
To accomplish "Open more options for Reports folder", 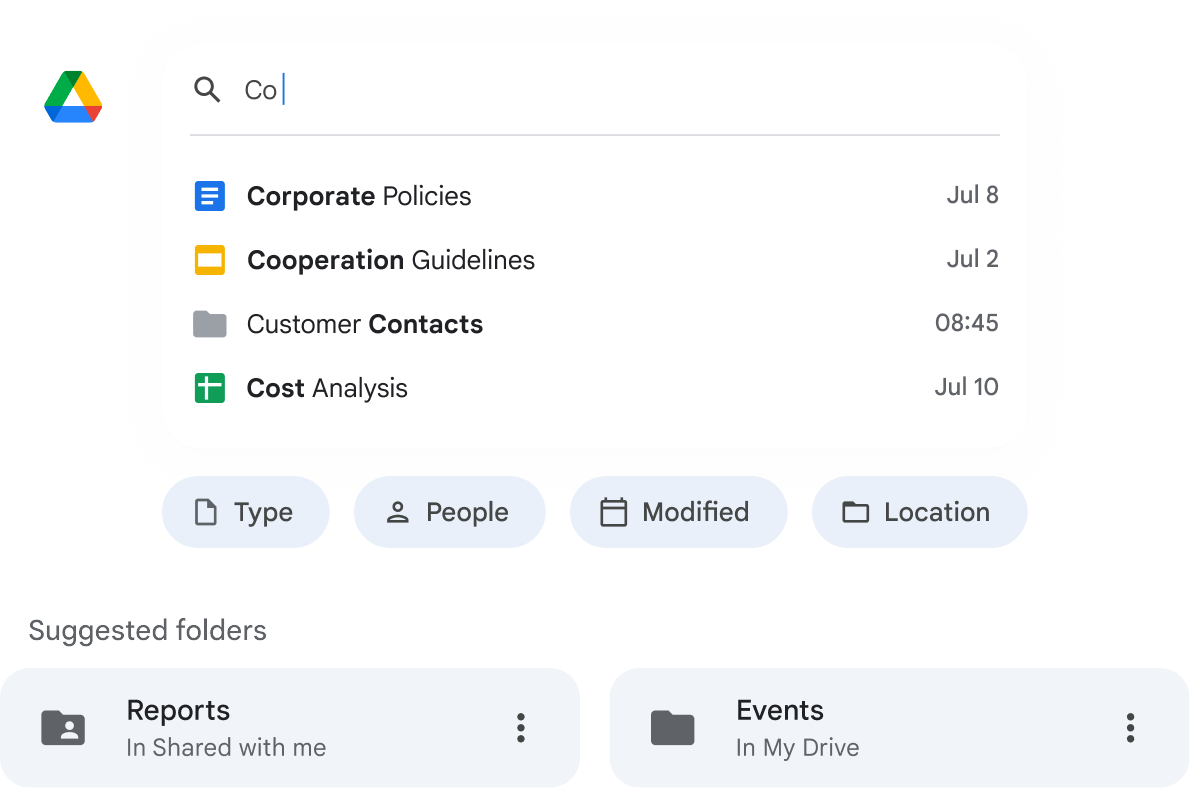I will 521,728.
